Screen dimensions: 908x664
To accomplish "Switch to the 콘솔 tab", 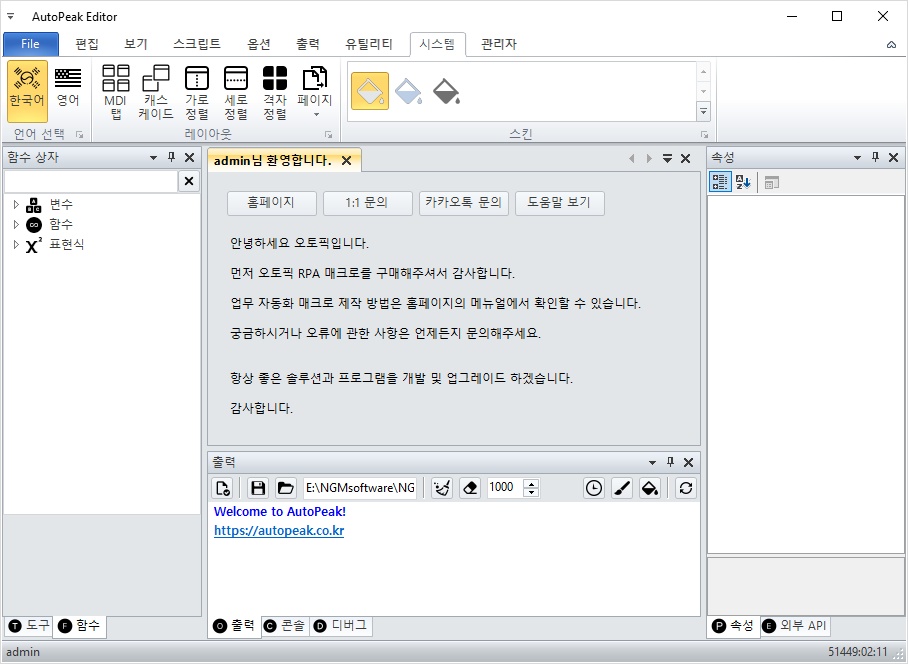I will point(284,626).
